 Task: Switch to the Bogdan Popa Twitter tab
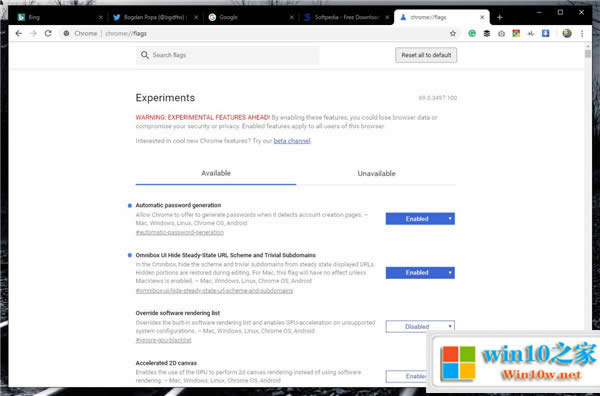tap(155, 17)
